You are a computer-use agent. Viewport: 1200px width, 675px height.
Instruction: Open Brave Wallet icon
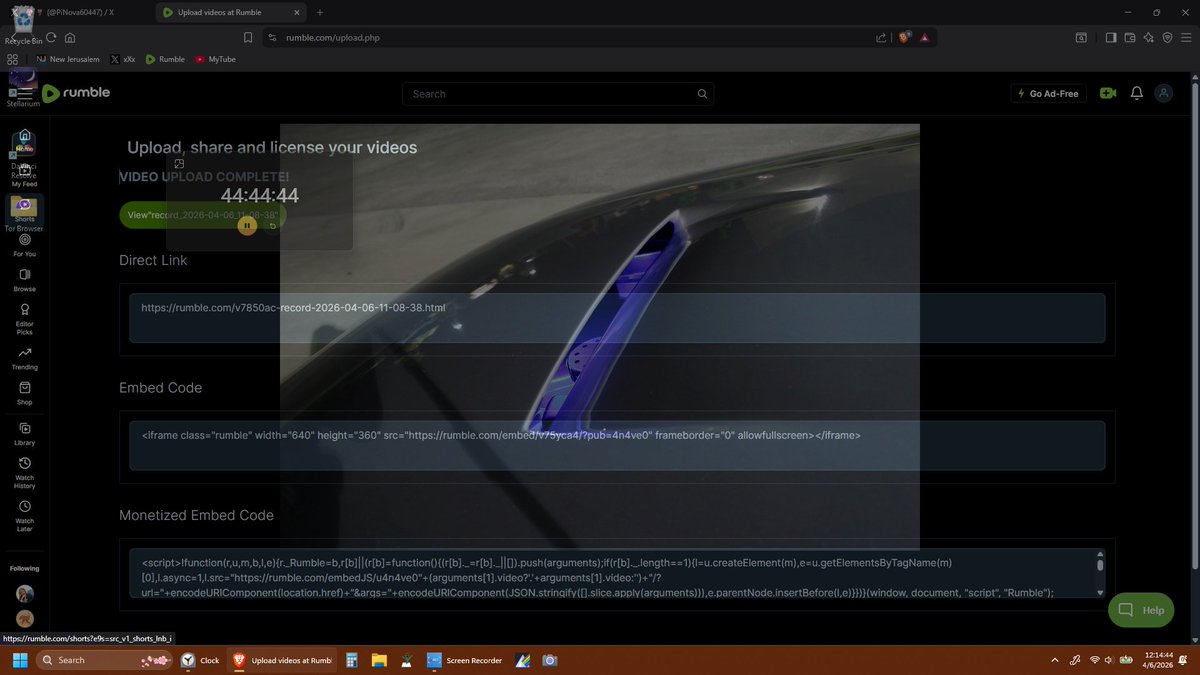pos(1130,37)
